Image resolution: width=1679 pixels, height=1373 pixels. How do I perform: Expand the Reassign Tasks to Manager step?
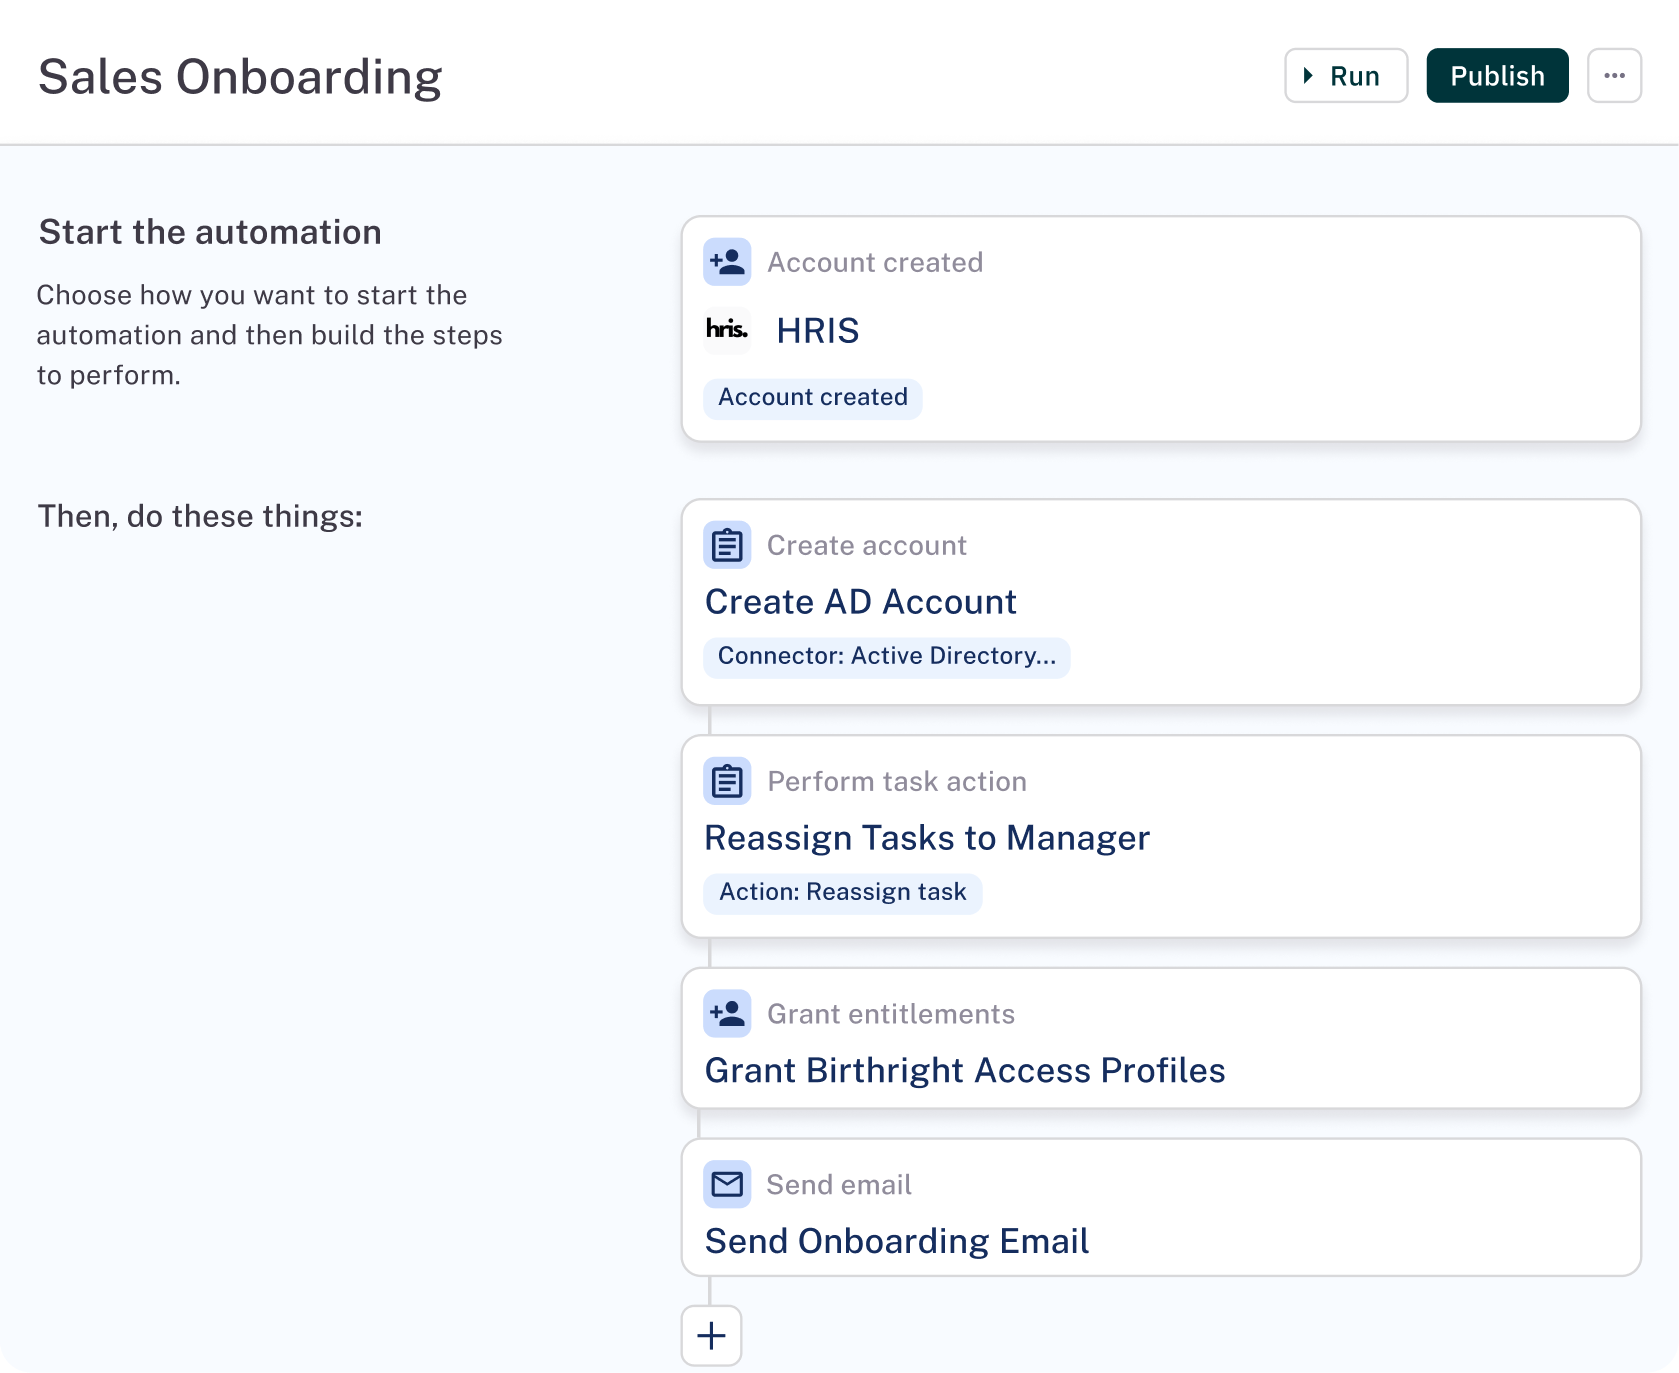(1160, 838)
